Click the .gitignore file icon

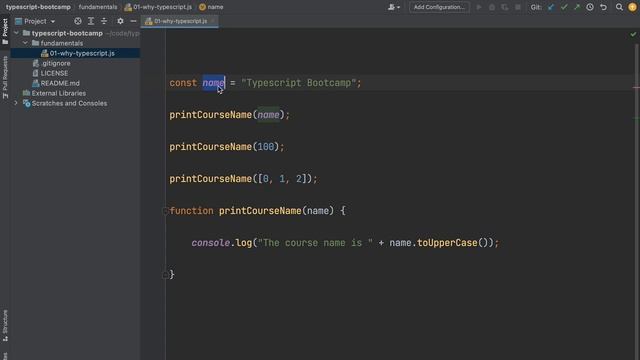[x=36, y=63]
